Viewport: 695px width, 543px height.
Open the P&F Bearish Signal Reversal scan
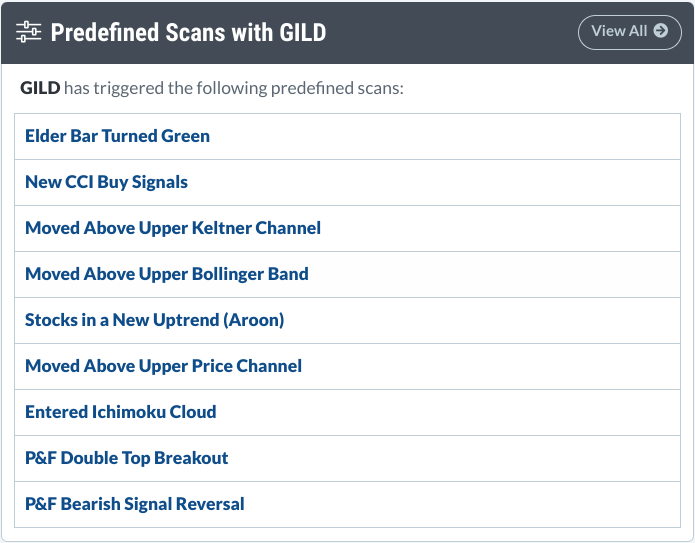coord(135,504)
